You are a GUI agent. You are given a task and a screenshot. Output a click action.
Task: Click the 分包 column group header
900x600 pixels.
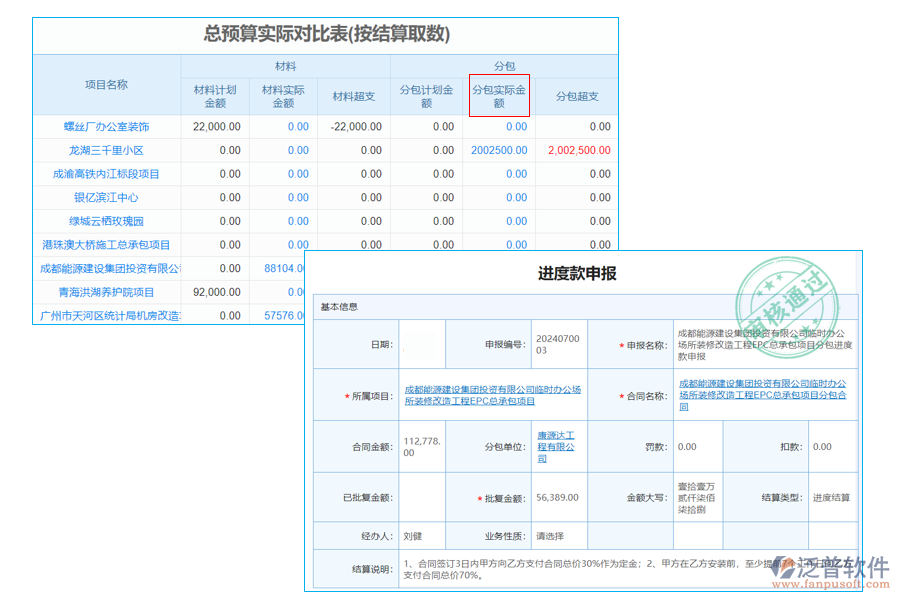(498, 64)
